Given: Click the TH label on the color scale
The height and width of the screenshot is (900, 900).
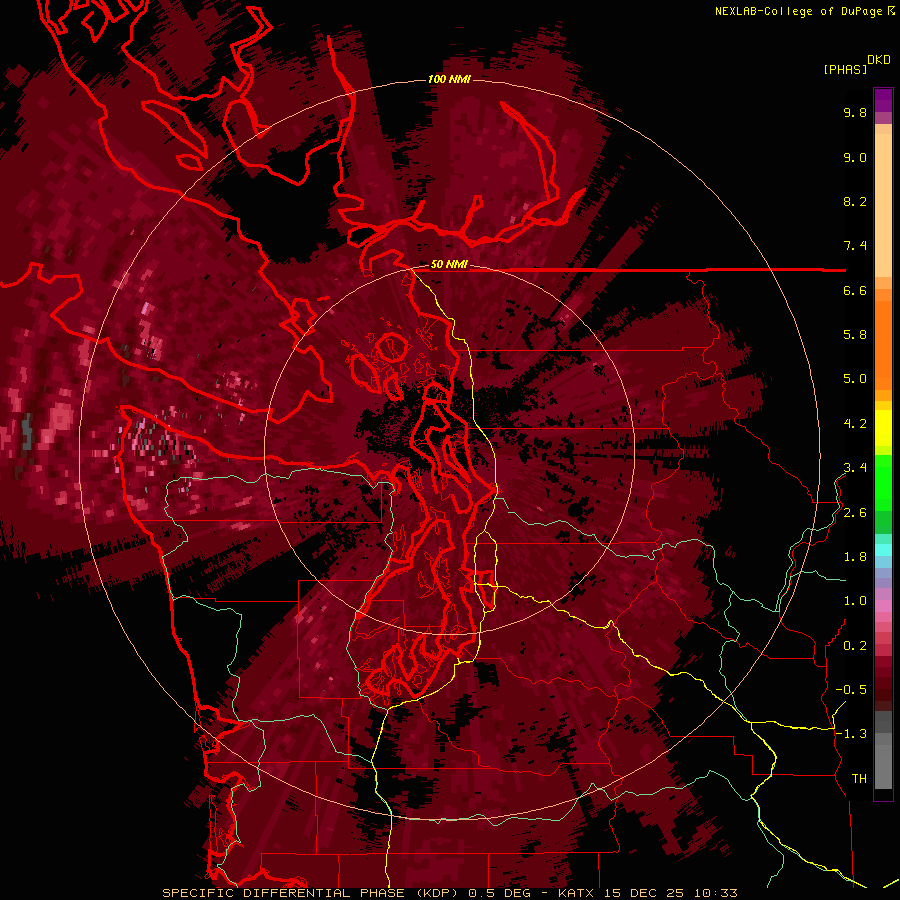Looking at the screenshot, I should [x=859, y=779].
